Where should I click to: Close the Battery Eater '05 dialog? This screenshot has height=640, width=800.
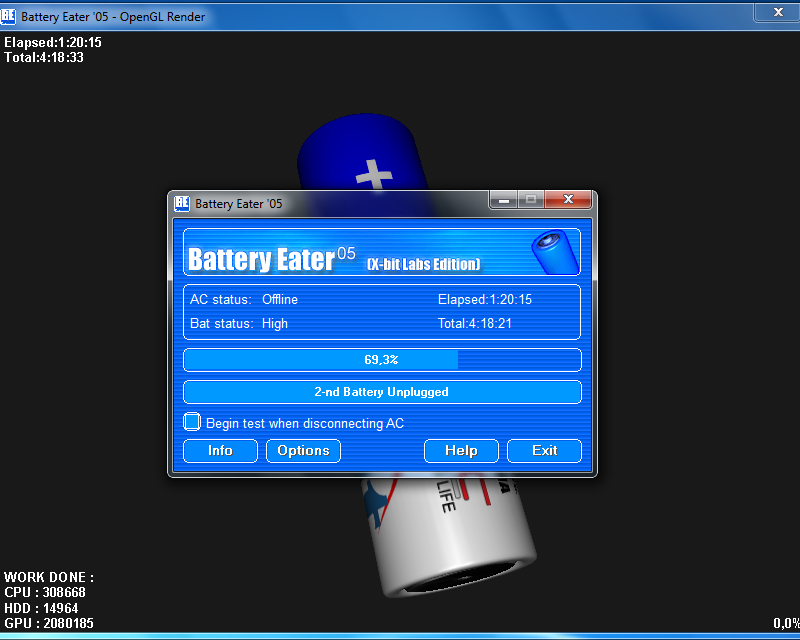tap(568, 199)
